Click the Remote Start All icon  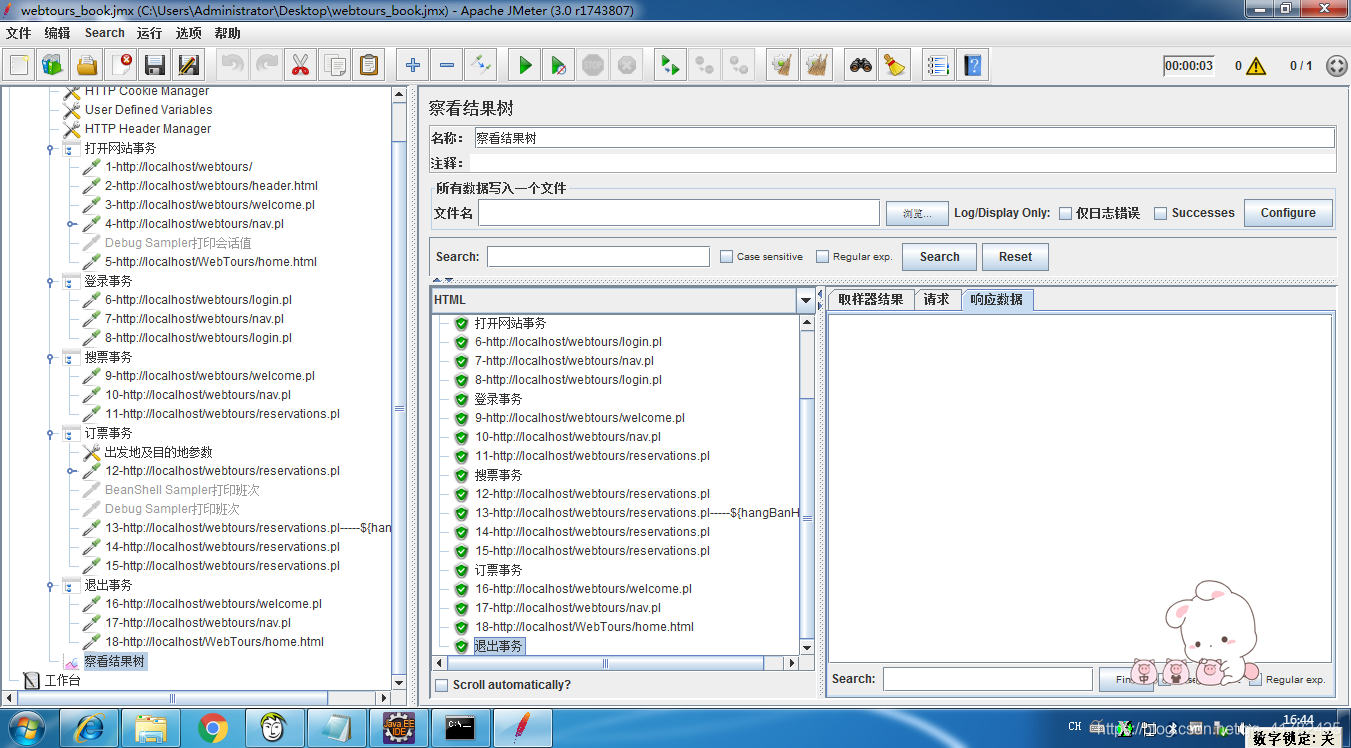[669, 66]
